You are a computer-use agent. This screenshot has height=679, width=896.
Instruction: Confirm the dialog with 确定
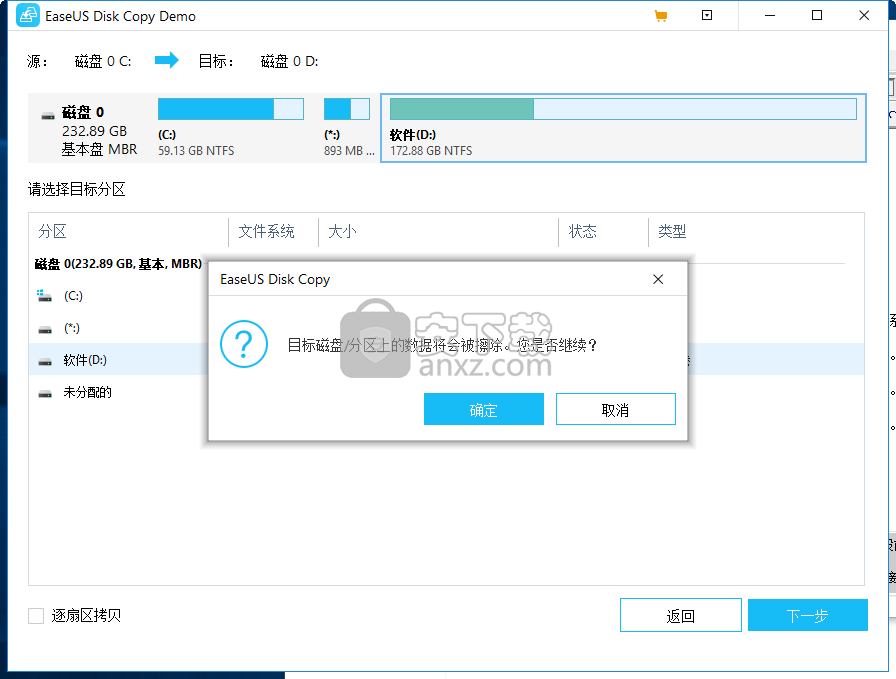tap(483, 409)
